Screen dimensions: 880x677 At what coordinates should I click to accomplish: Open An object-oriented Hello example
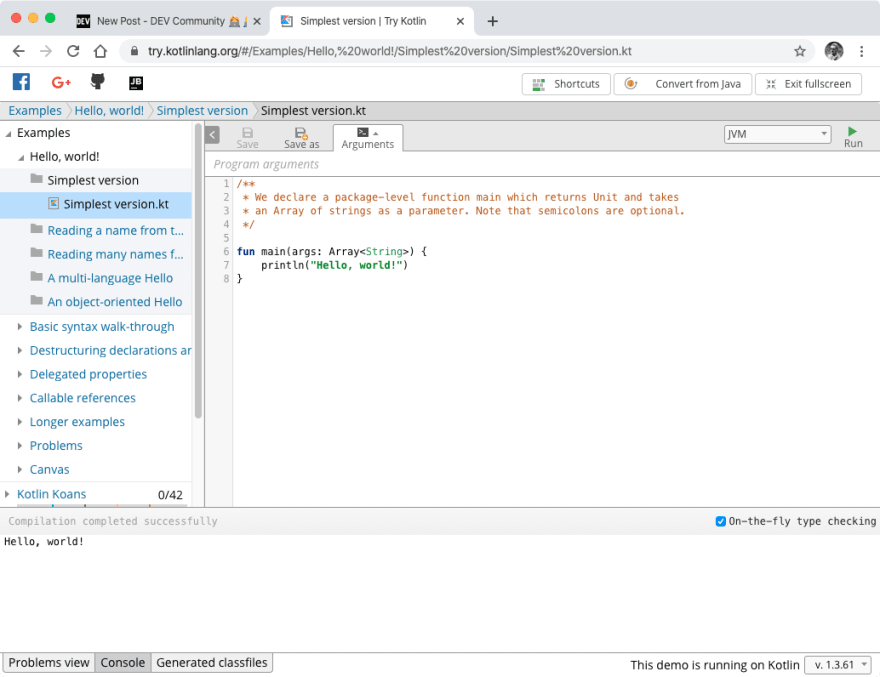click(x=114, y=301)
